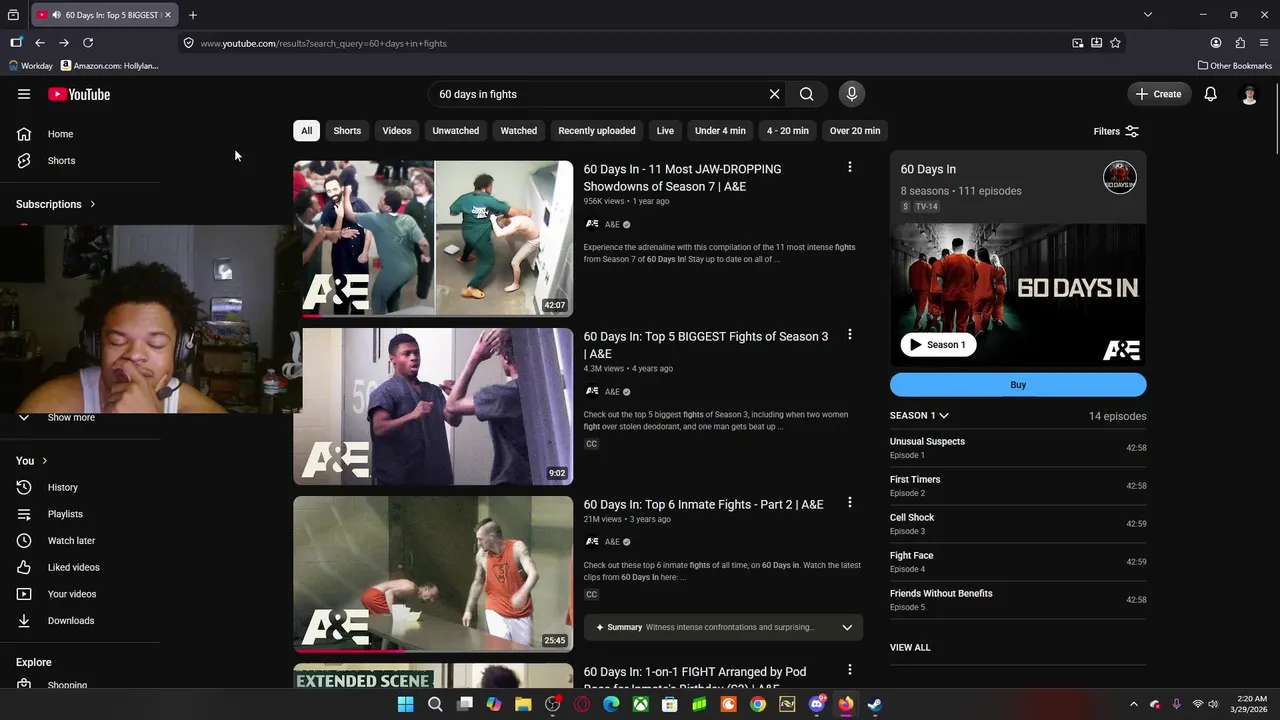The image size is (1280, 720).
Task: Open options menu for JAW-DROPPING Showdowns video
Action: coord(850,168)
